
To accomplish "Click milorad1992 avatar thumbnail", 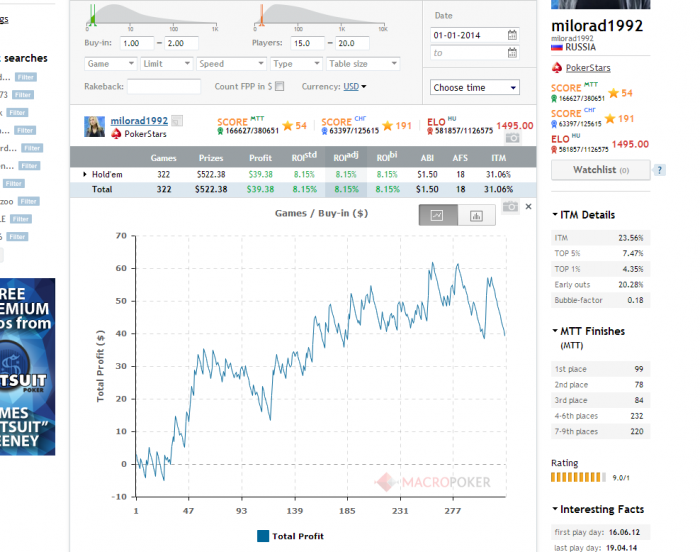I will (x=94, y=126).
